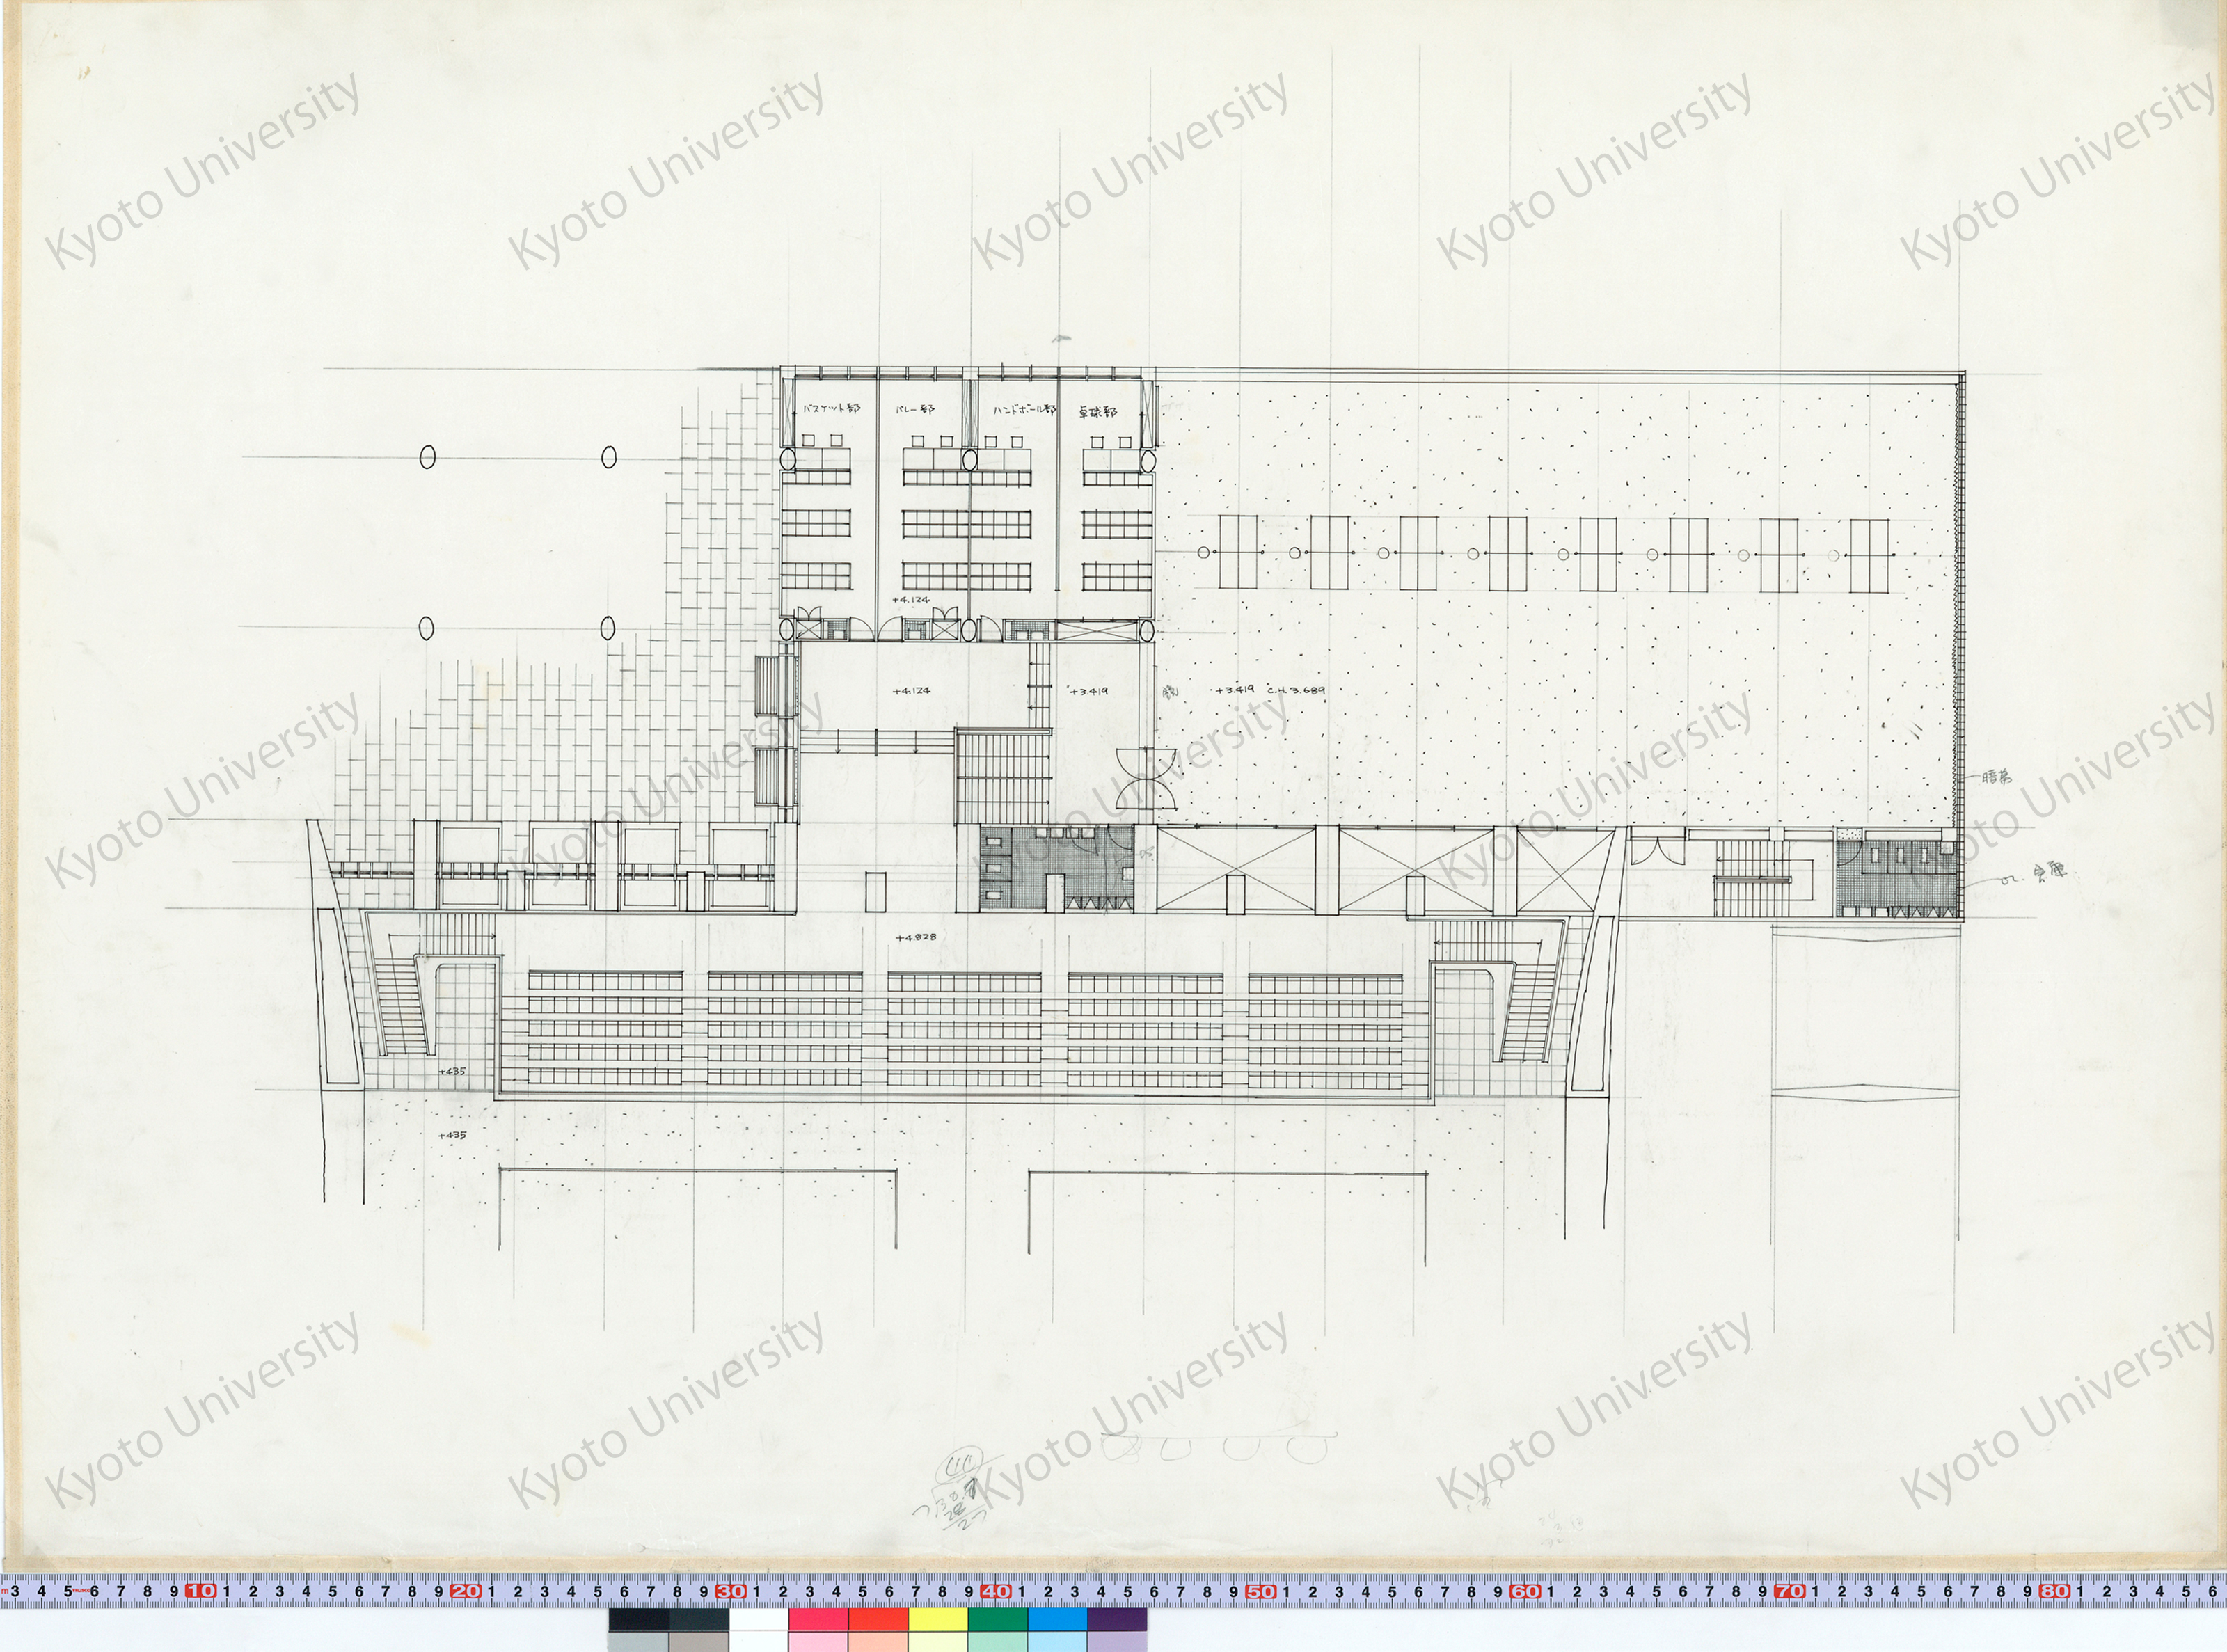Click the upper-left oval column marker
Image resolution: width=2227 pixels, height=1652 pixels.
(427, 457)
